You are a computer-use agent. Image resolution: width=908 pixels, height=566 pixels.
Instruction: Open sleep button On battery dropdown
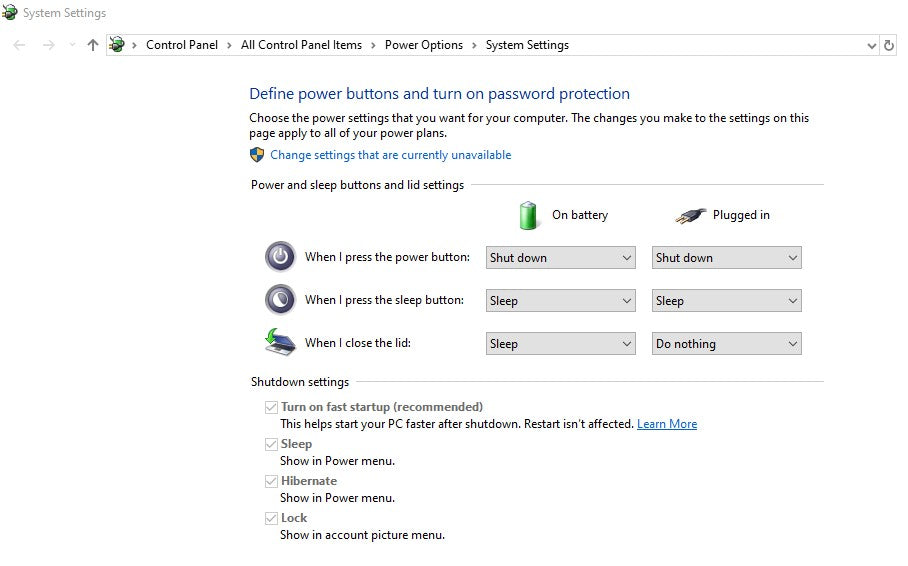point(560,301)
